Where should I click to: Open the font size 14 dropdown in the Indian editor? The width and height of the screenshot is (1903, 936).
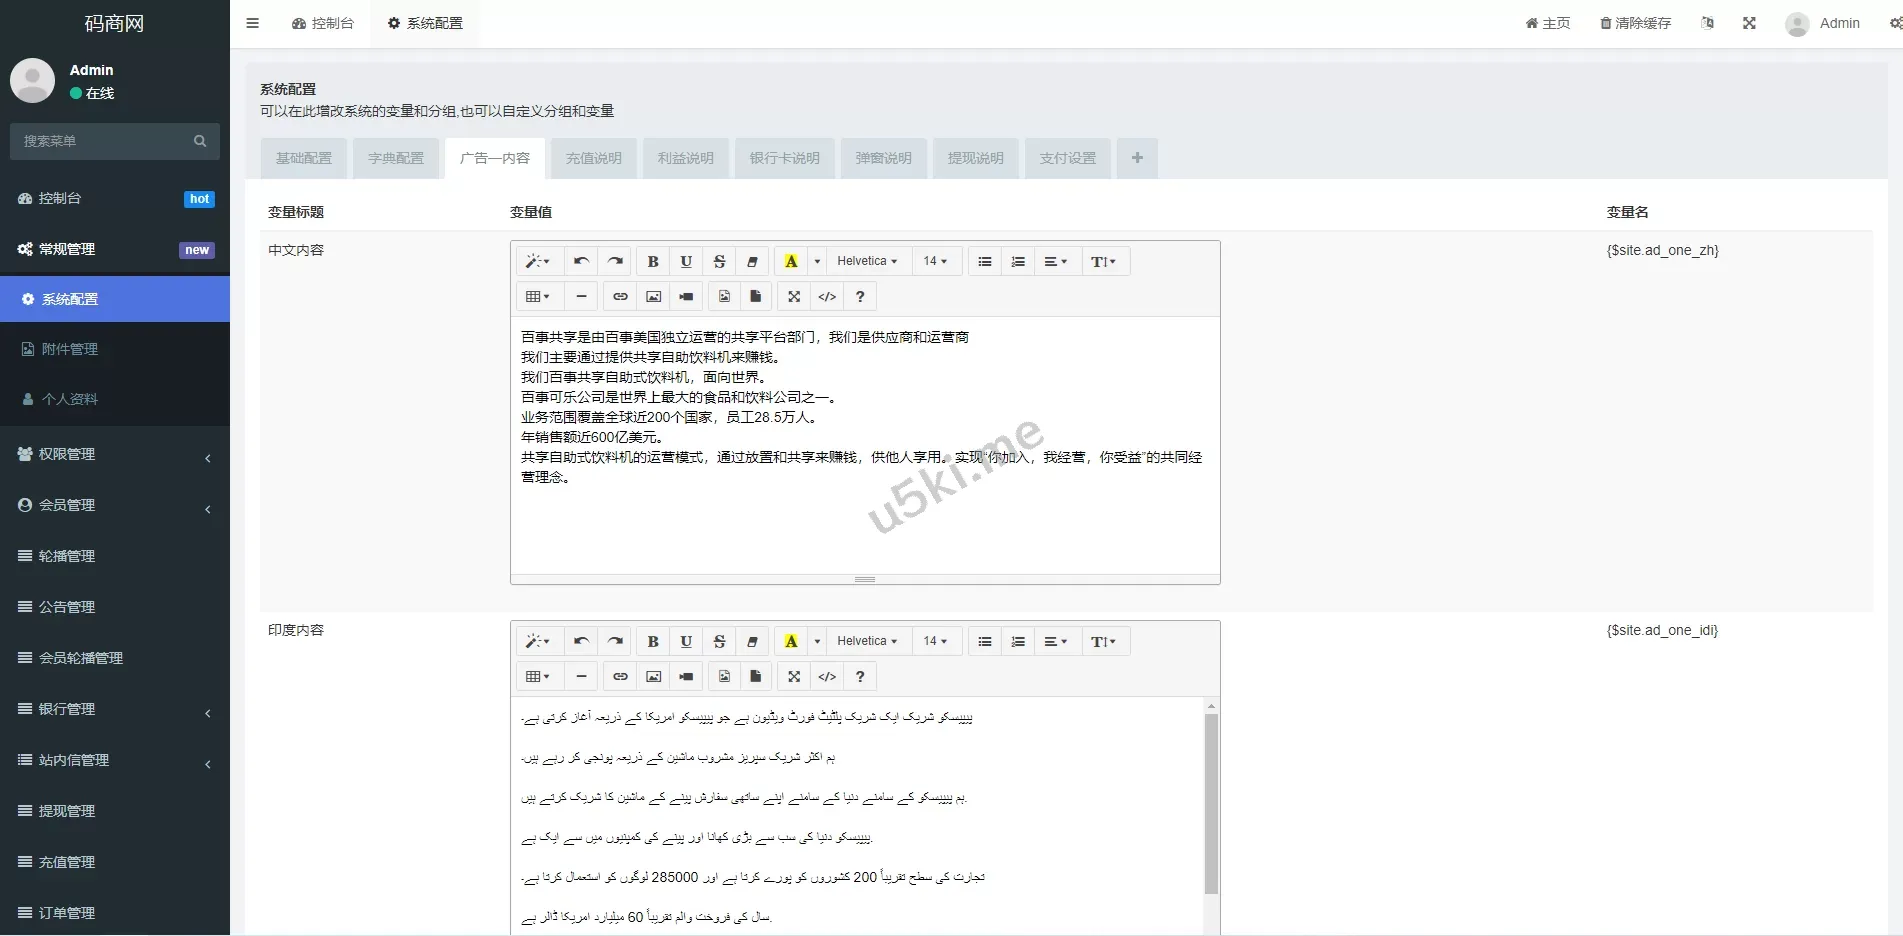click(x=935, y=642)
